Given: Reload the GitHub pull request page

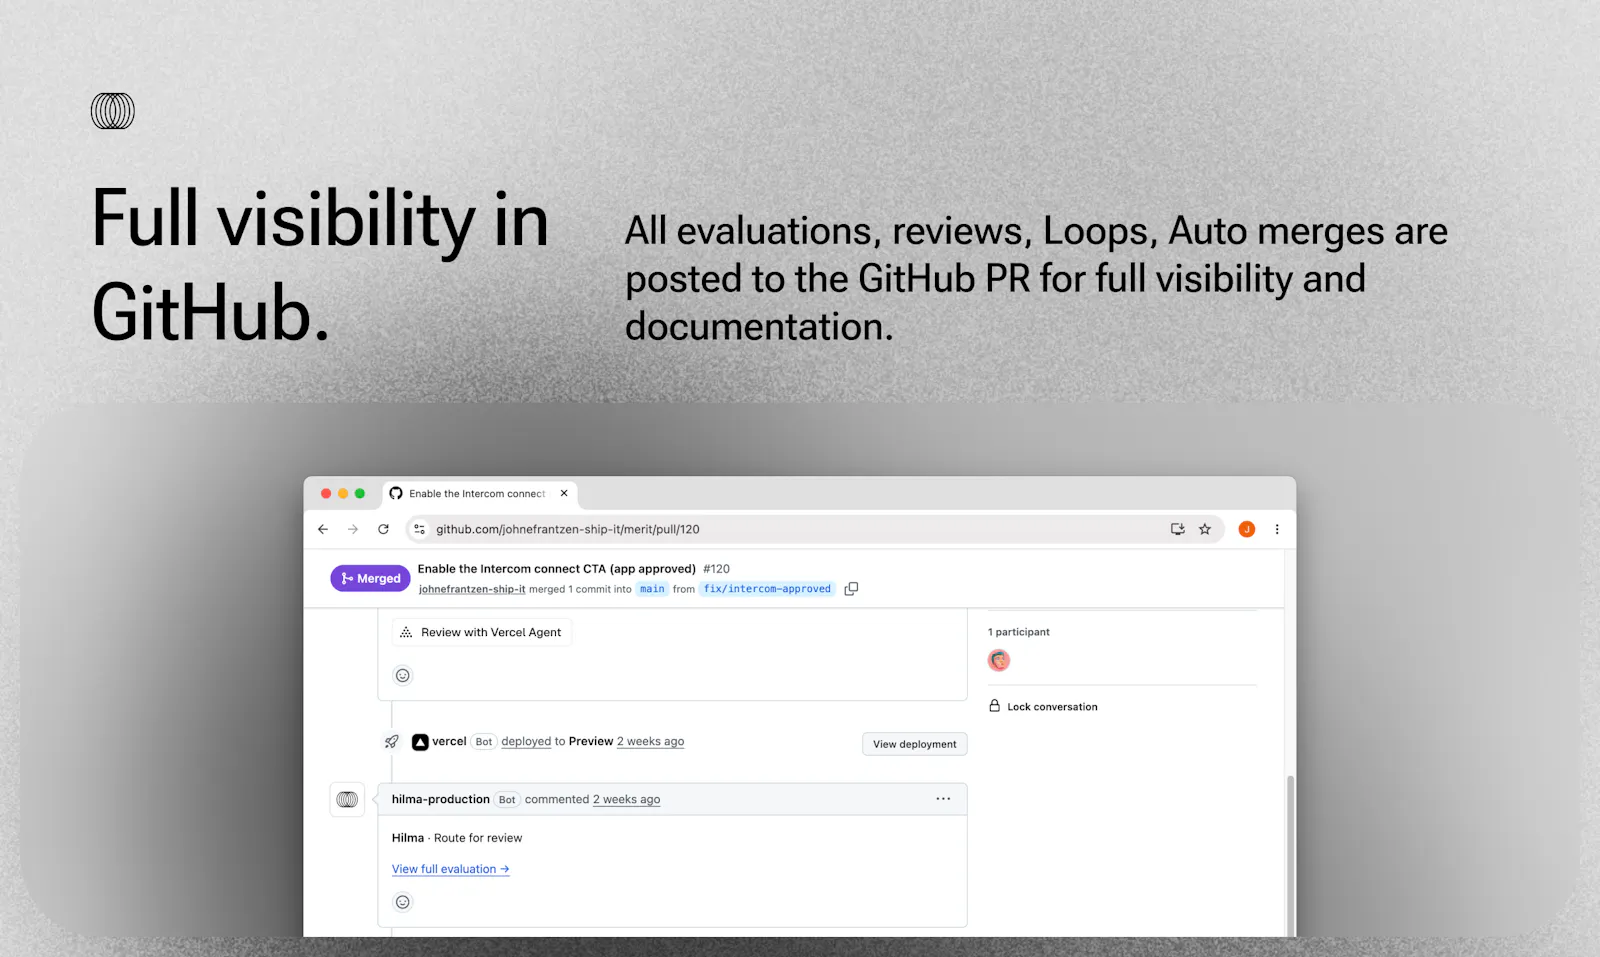Looking at the screenshot, I should coord(383,529).
